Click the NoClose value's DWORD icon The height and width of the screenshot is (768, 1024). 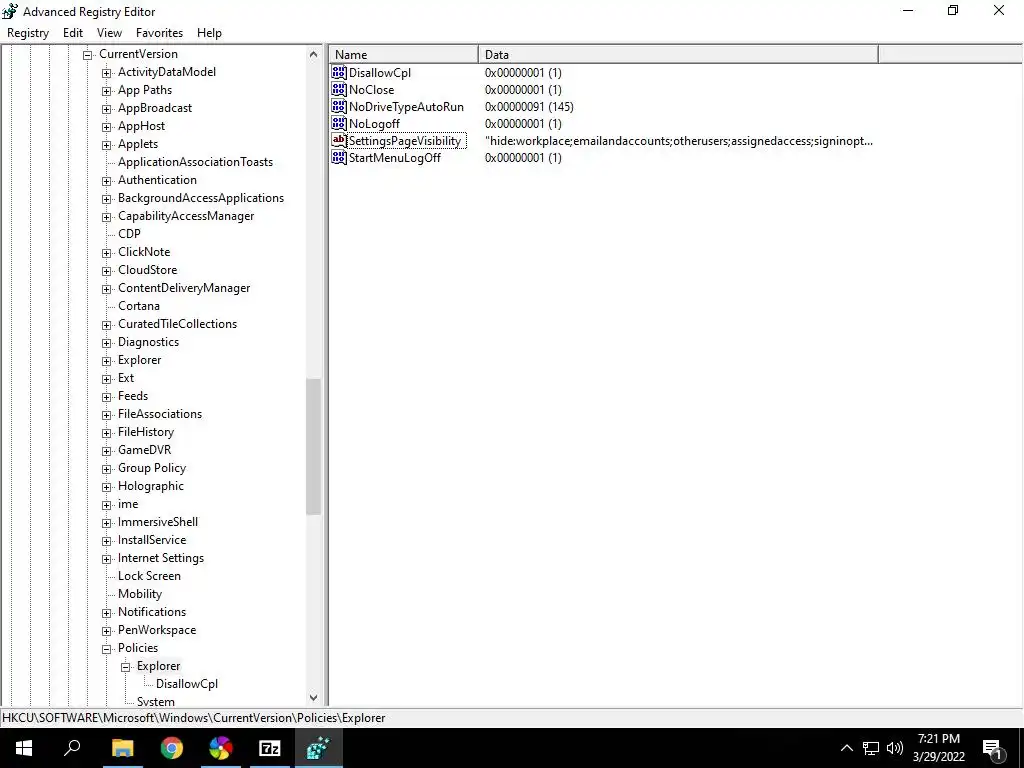coord(339,89)
